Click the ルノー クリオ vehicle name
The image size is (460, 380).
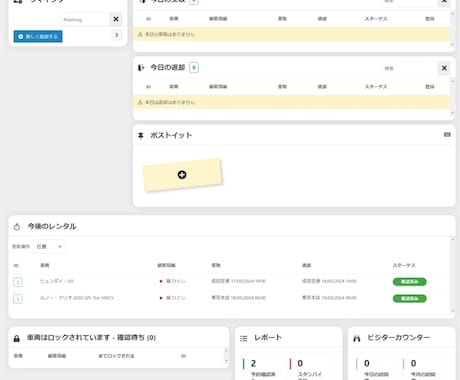coord(77,298)
